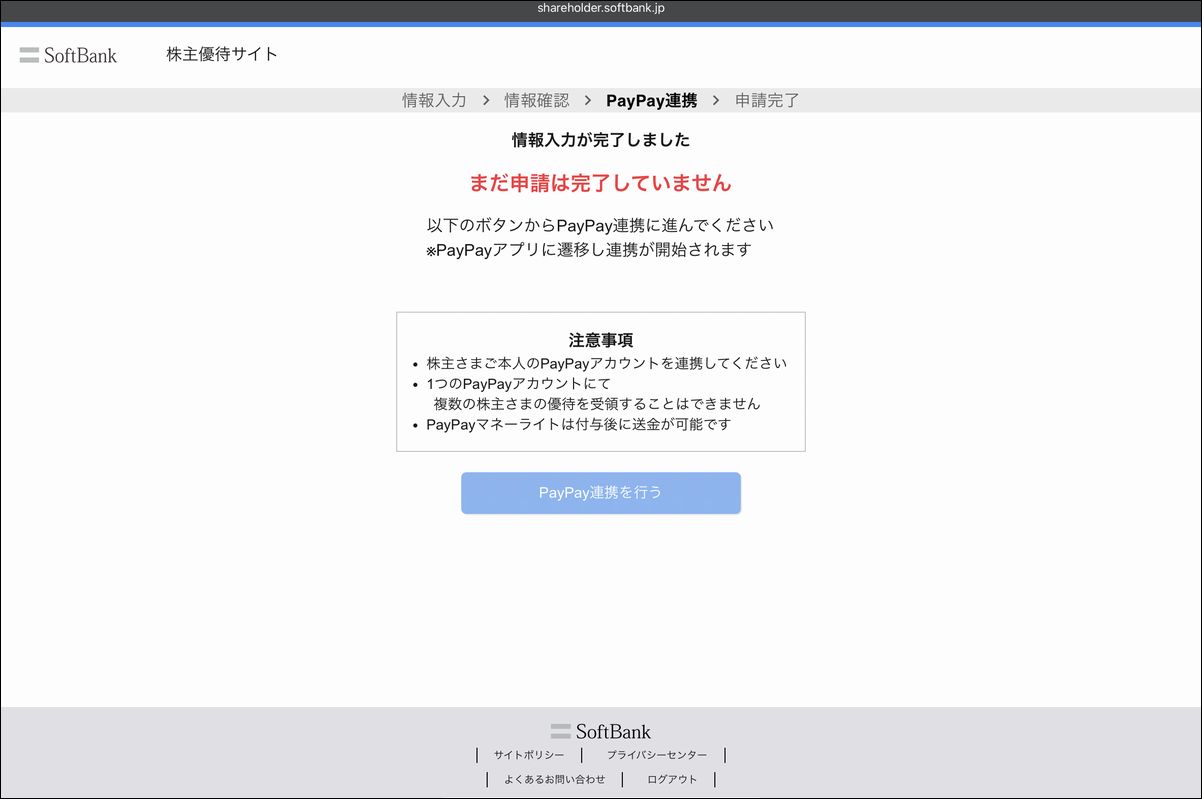Click the PayPayマネーライトは付与後に送金が可能です bullet
This screenshot has height=799, width=1202.
578,424
